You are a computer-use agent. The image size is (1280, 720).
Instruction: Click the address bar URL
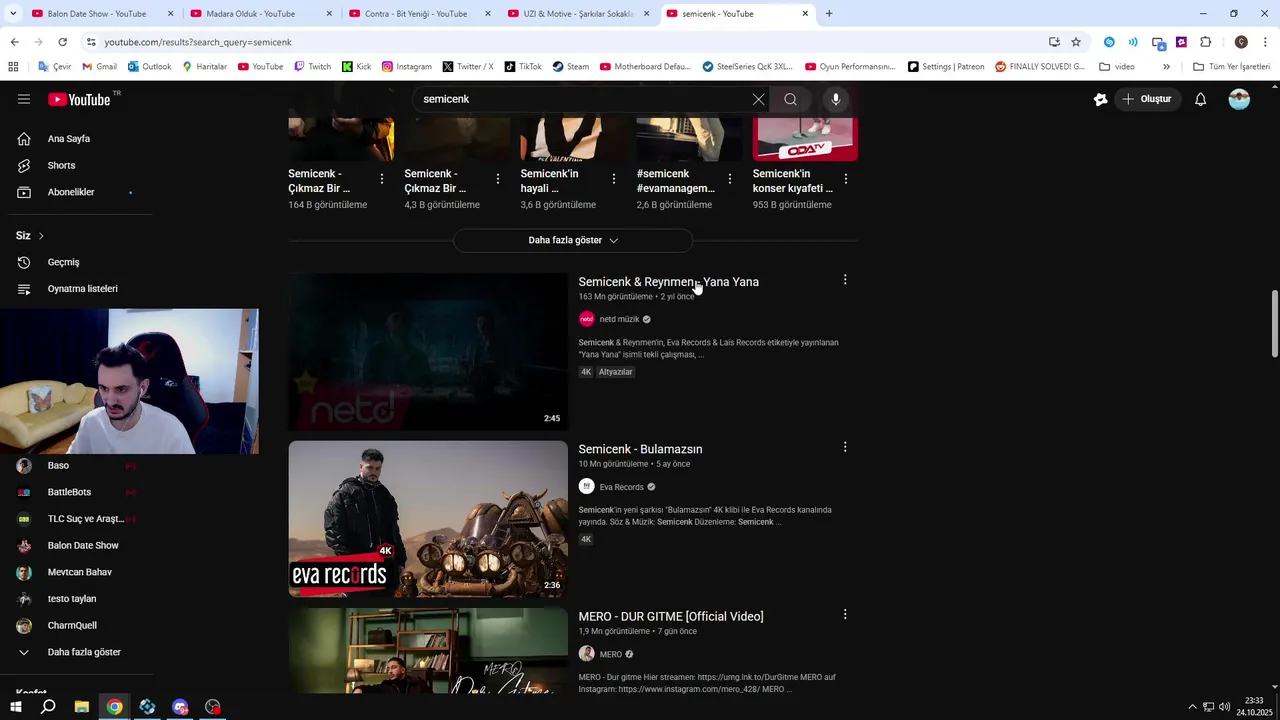(198, 42)
